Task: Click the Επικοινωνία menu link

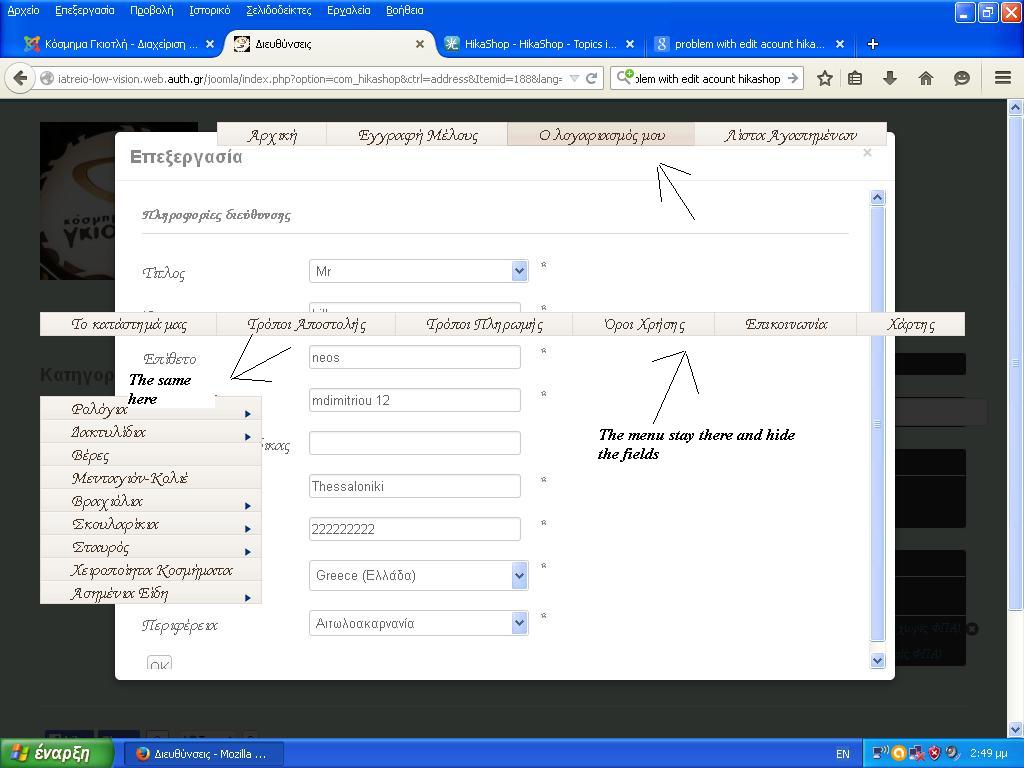Action: coord(786,324)
